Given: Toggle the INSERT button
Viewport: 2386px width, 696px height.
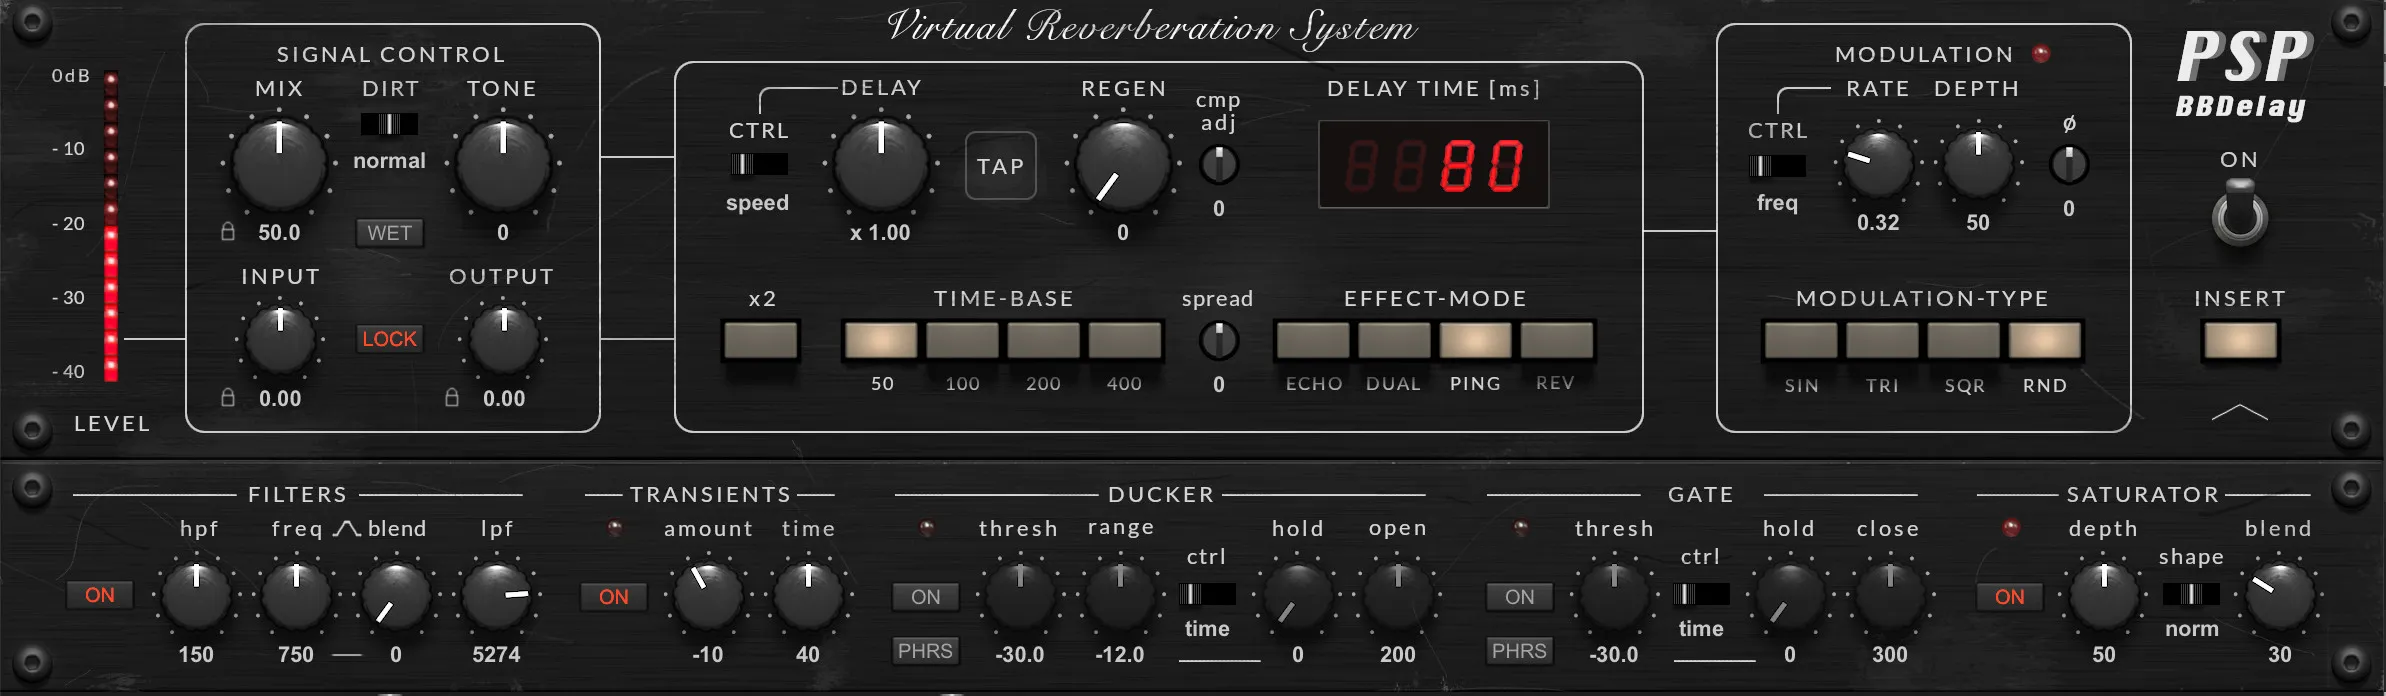Looking at the screenshot, I should (x=2240, y=340).
